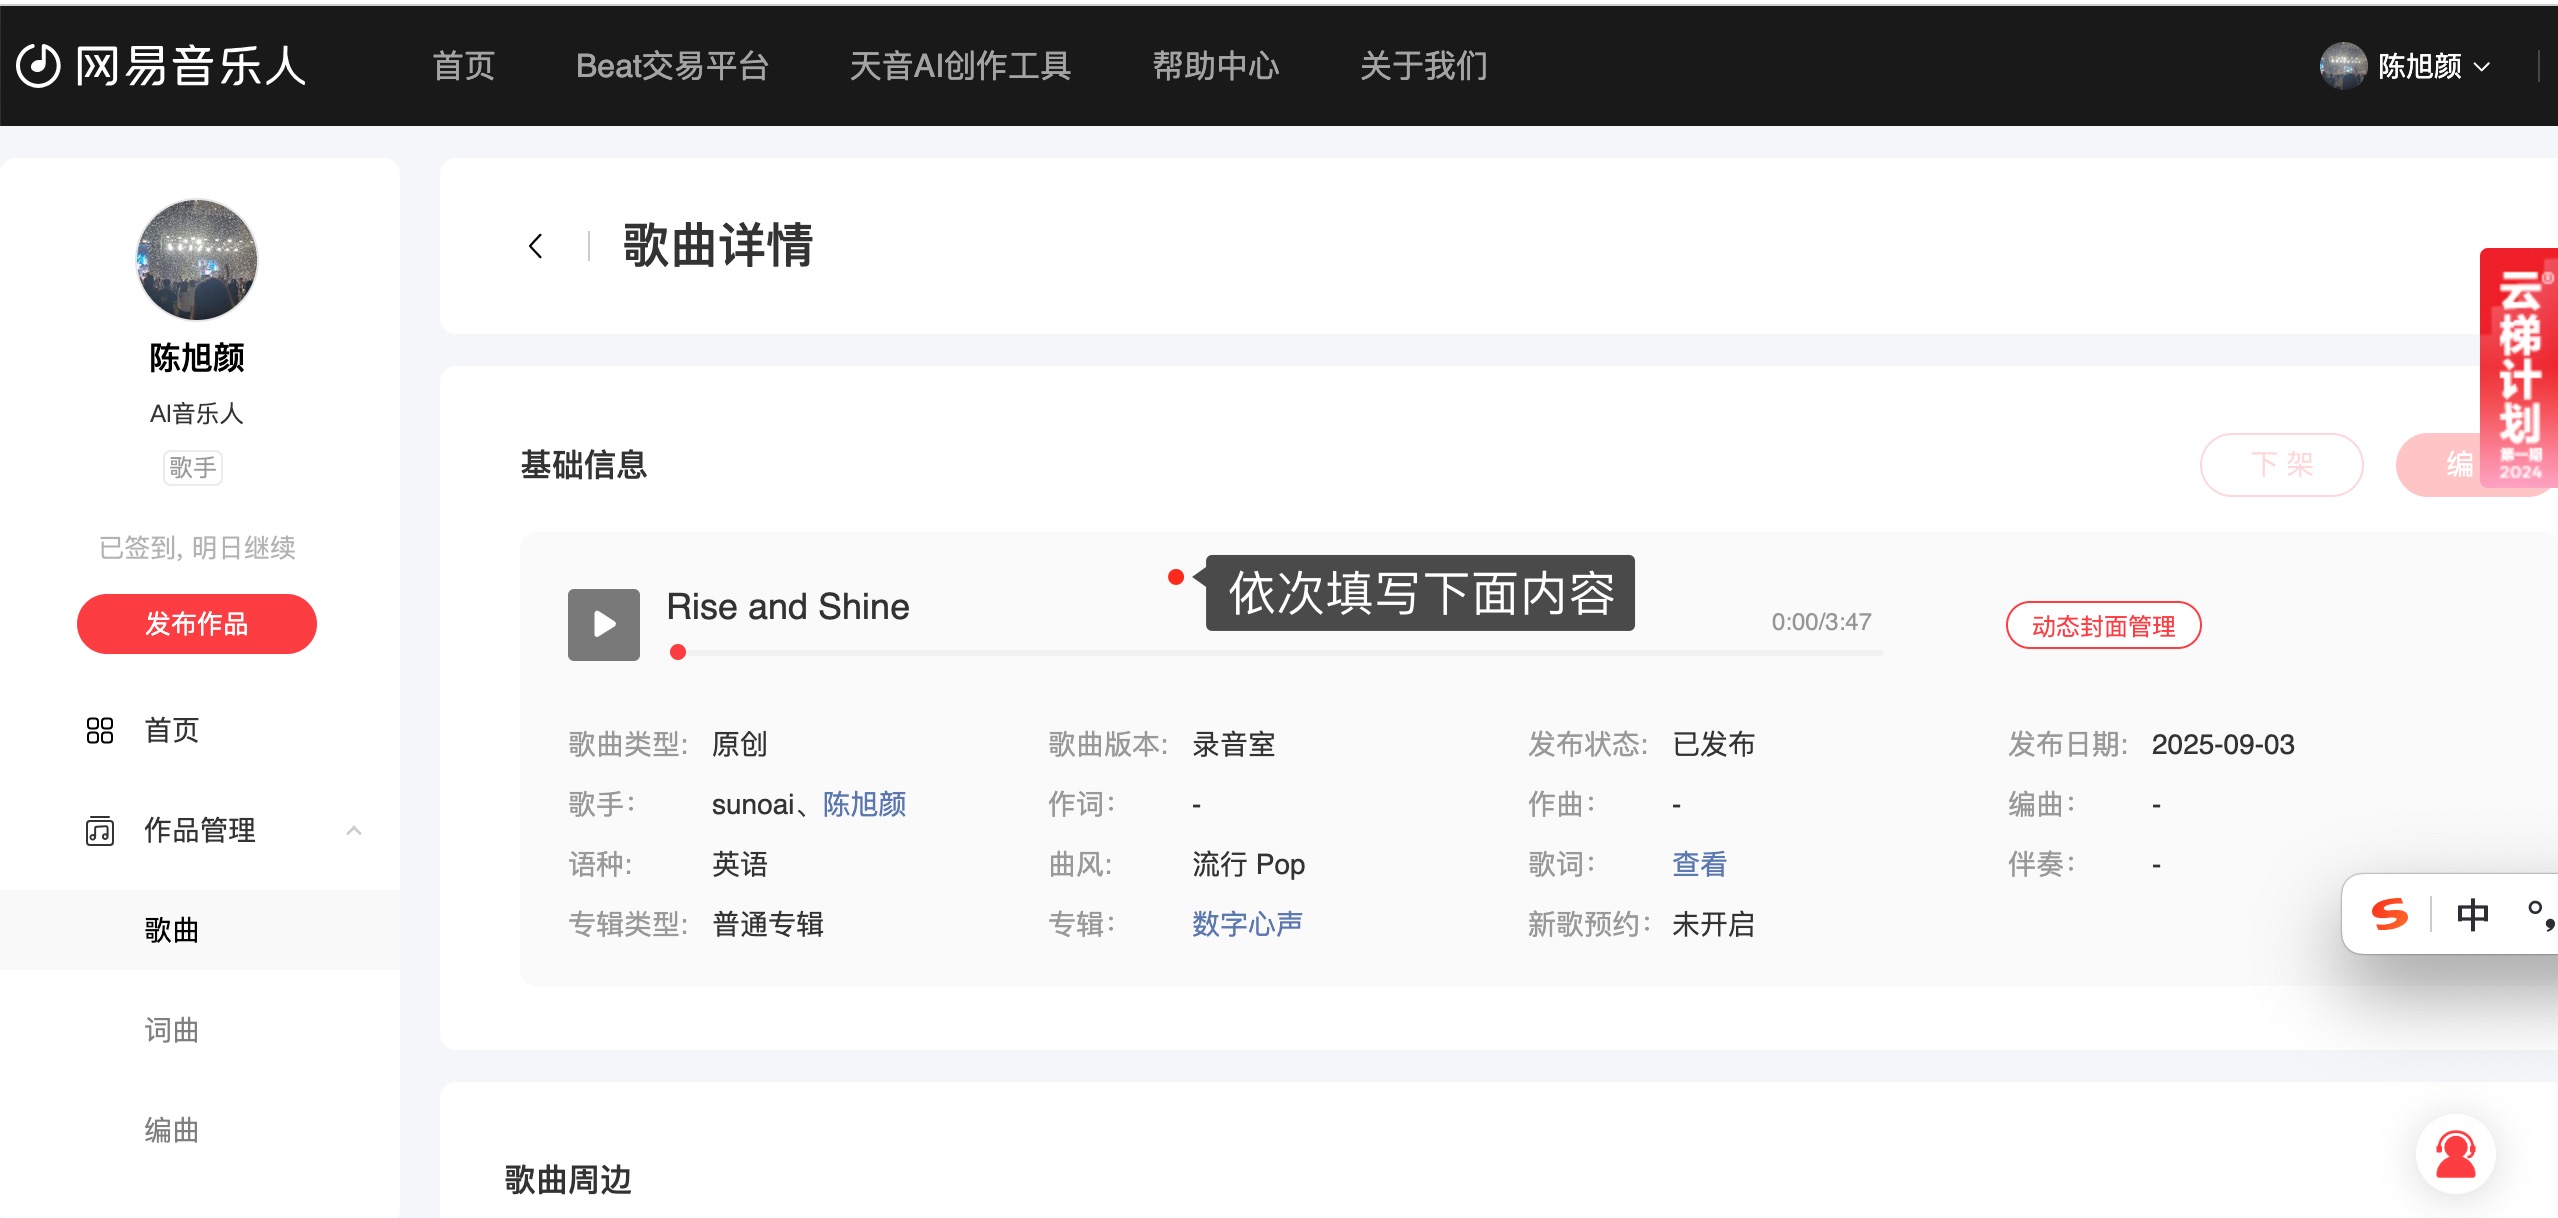The width and height of the screenshot is (2558, 1218).
Task: Click the 已发布 status value
Action: 1713,744
